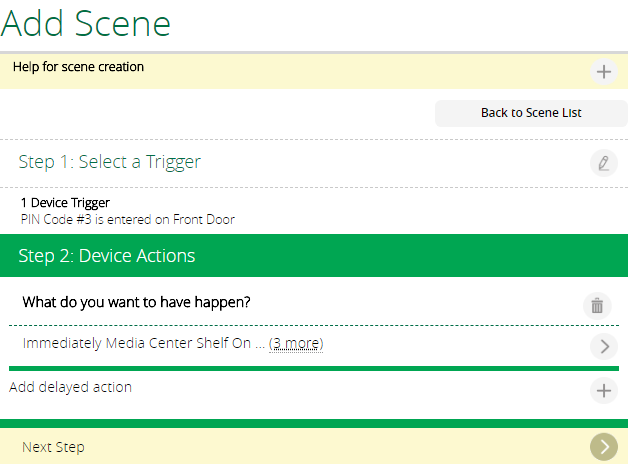Click the Add Scene page title
632x466 pixels.
[86, 23]
